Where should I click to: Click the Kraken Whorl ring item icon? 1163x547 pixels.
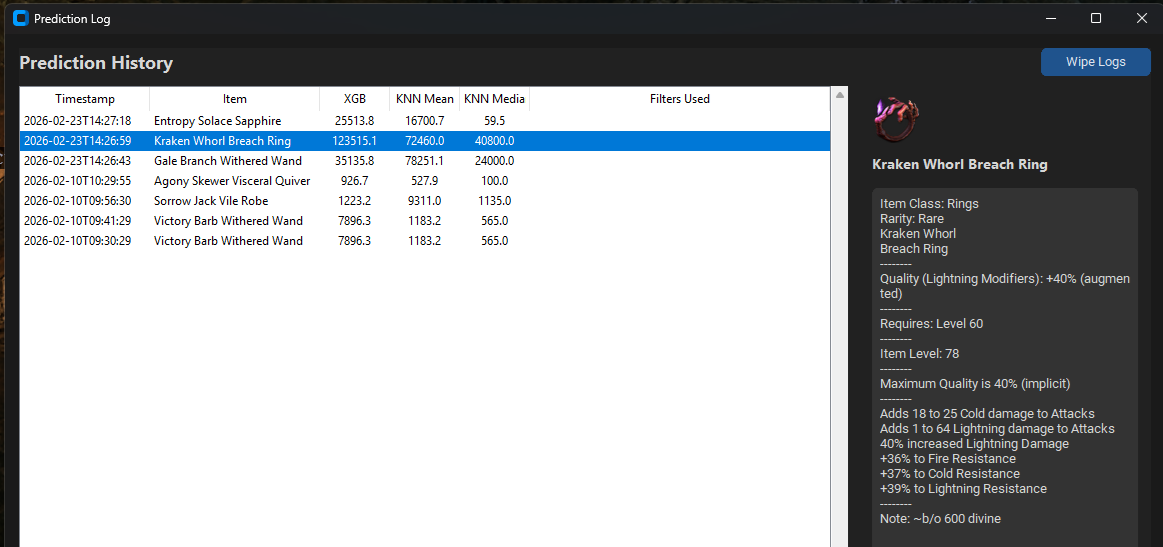pyautogui.click(x=896, y=120)
